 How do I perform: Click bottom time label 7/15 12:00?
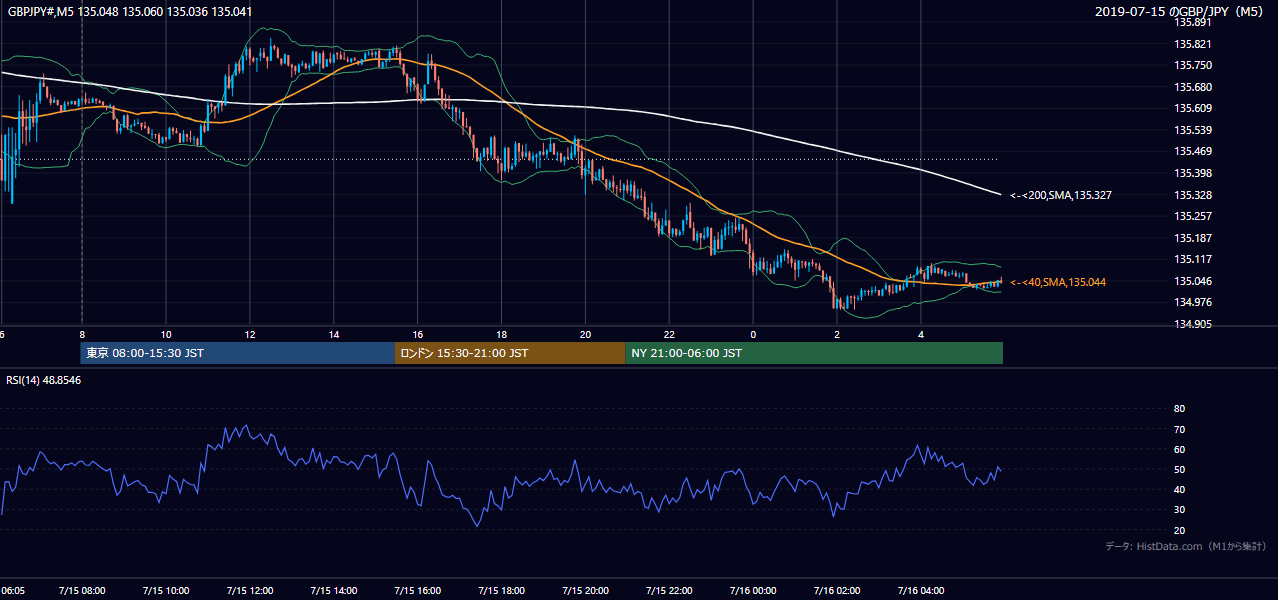pyautogui.click(x=250, y=590)
